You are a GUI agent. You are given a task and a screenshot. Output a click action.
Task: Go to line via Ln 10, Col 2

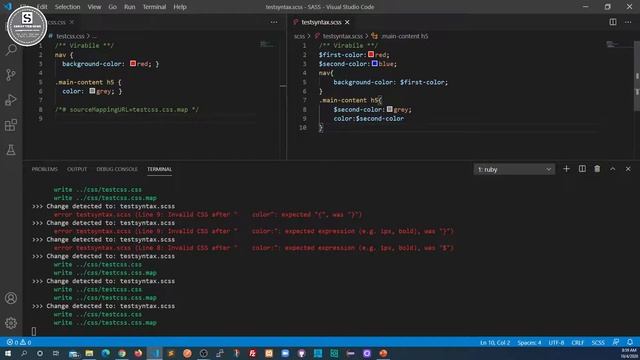click(x=495, y=342)
